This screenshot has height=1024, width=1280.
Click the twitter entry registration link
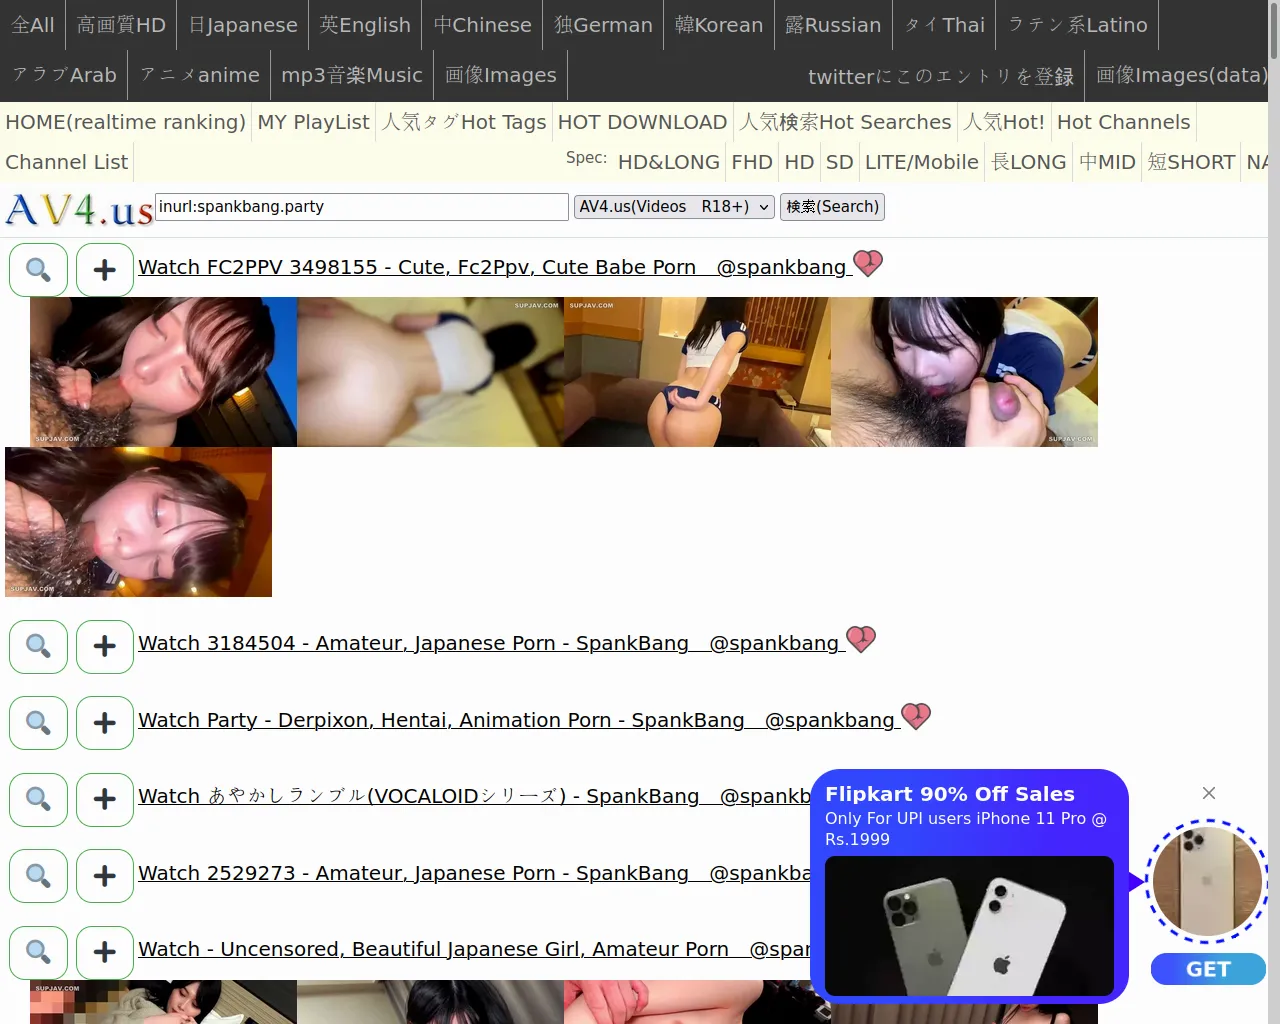941,76
